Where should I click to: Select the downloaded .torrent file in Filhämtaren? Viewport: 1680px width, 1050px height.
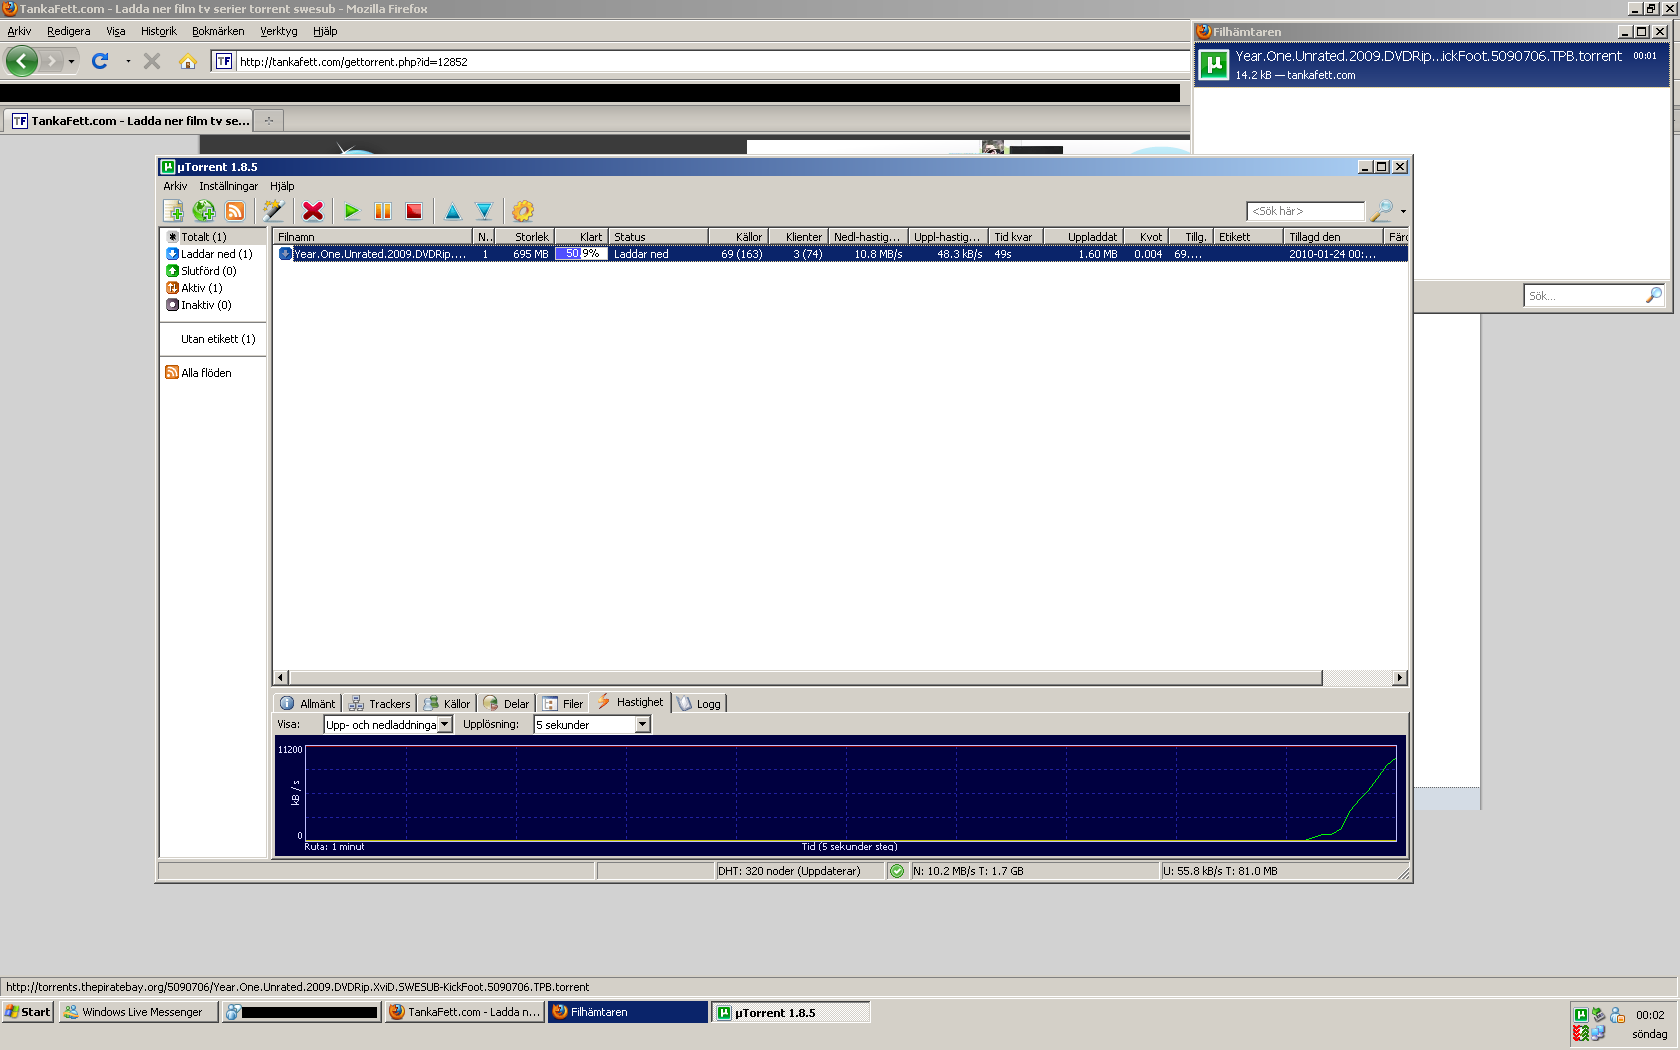click(x=1432, y=66)
